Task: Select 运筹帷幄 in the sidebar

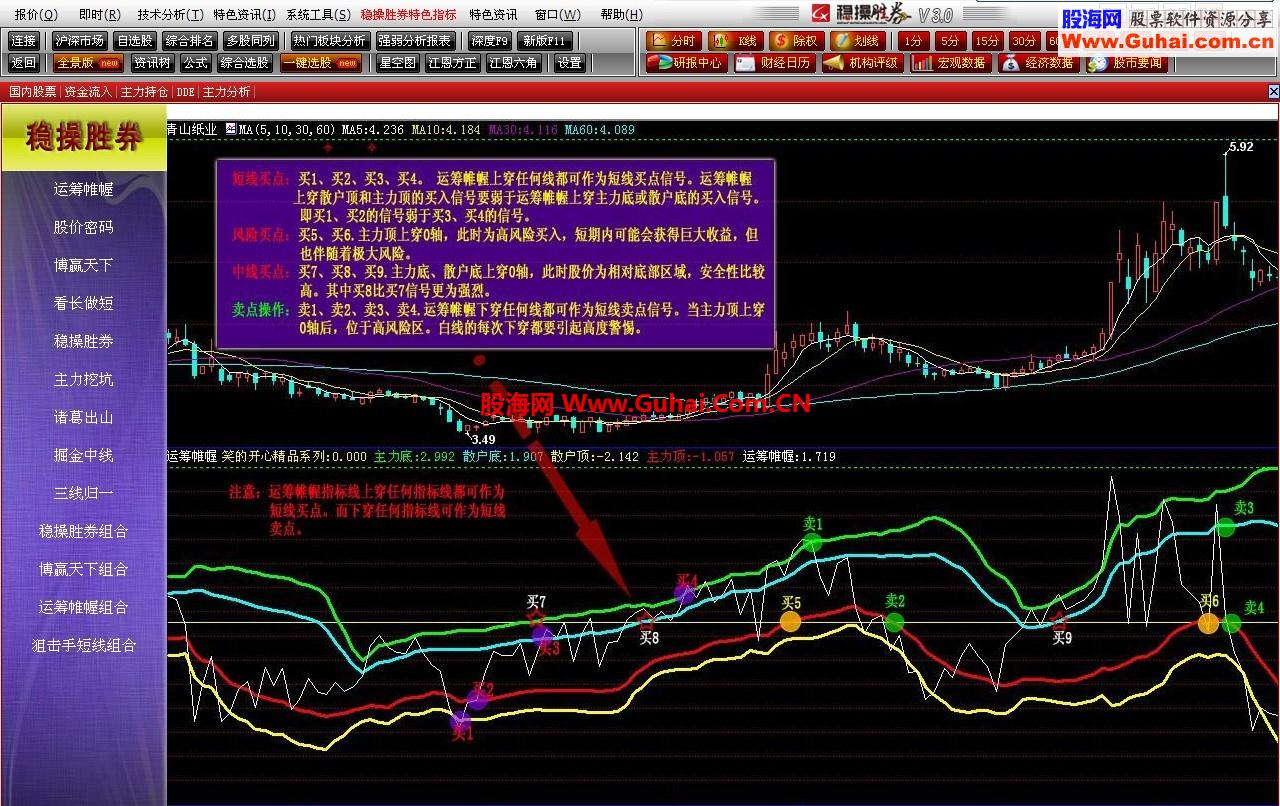Action: [x=84, y=189]
